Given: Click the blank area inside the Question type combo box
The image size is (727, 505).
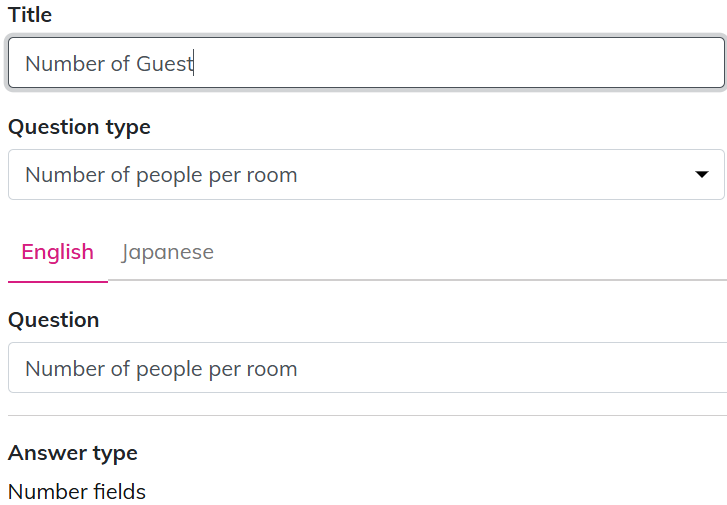Looking at the screenshot, I should coord(500,175).
